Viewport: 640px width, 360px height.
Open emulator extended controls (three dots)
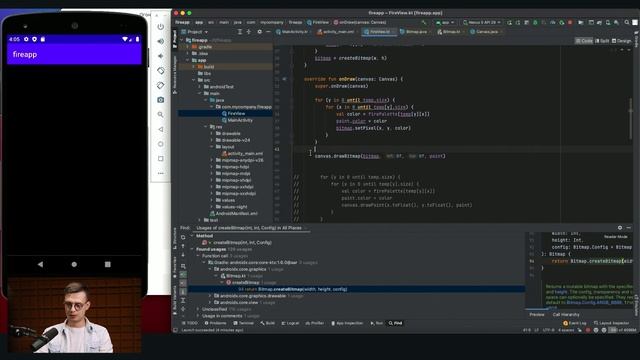161,173
